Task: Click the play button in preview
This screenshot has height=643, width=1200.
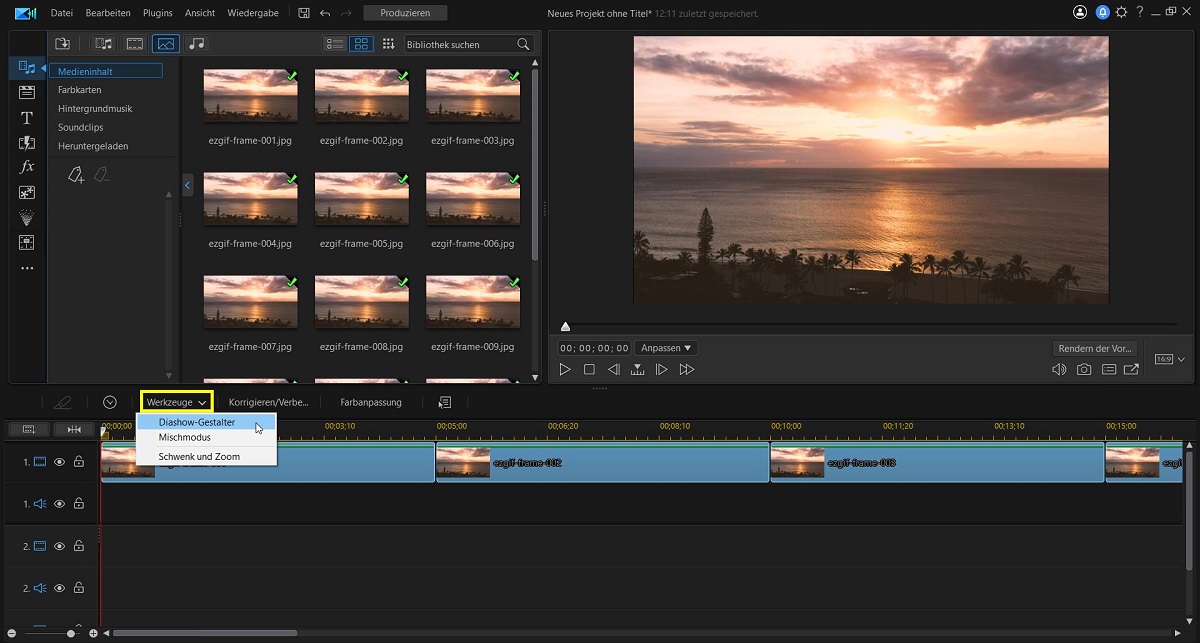Action: coord(565,369)
